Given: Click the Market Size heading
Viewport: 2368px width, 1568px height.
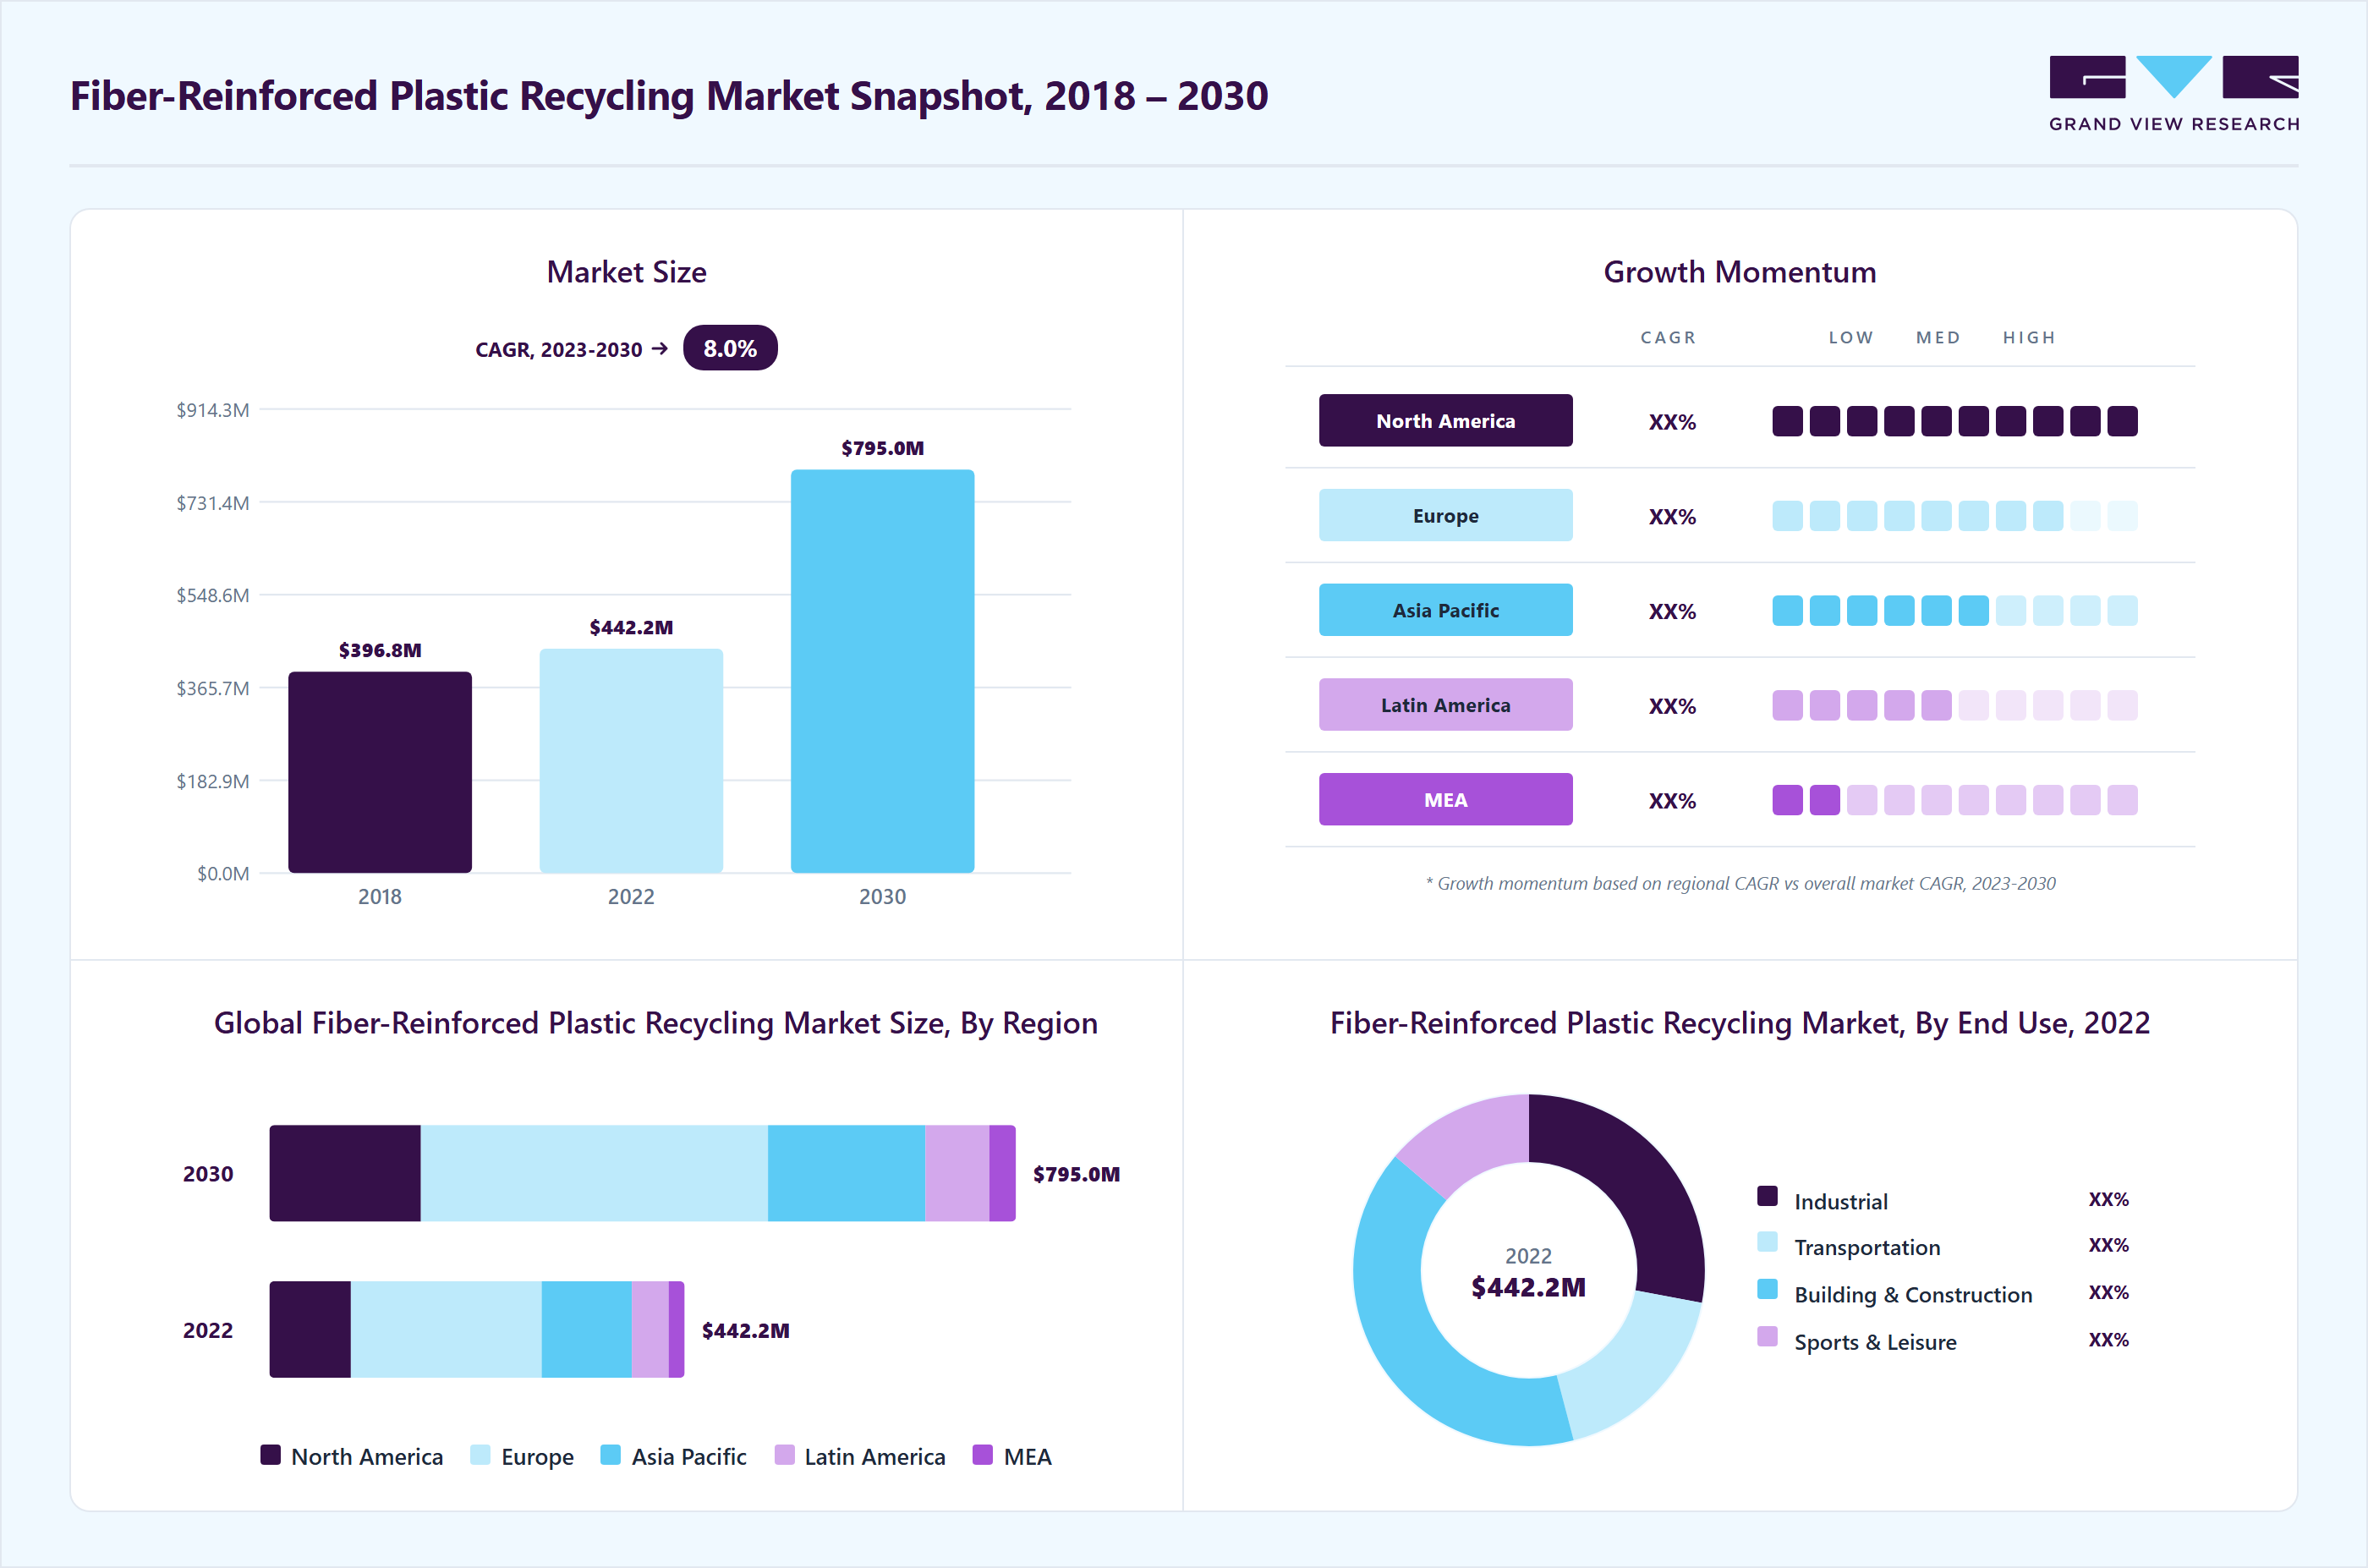Looking at the screenshot, I should [627, 272].
